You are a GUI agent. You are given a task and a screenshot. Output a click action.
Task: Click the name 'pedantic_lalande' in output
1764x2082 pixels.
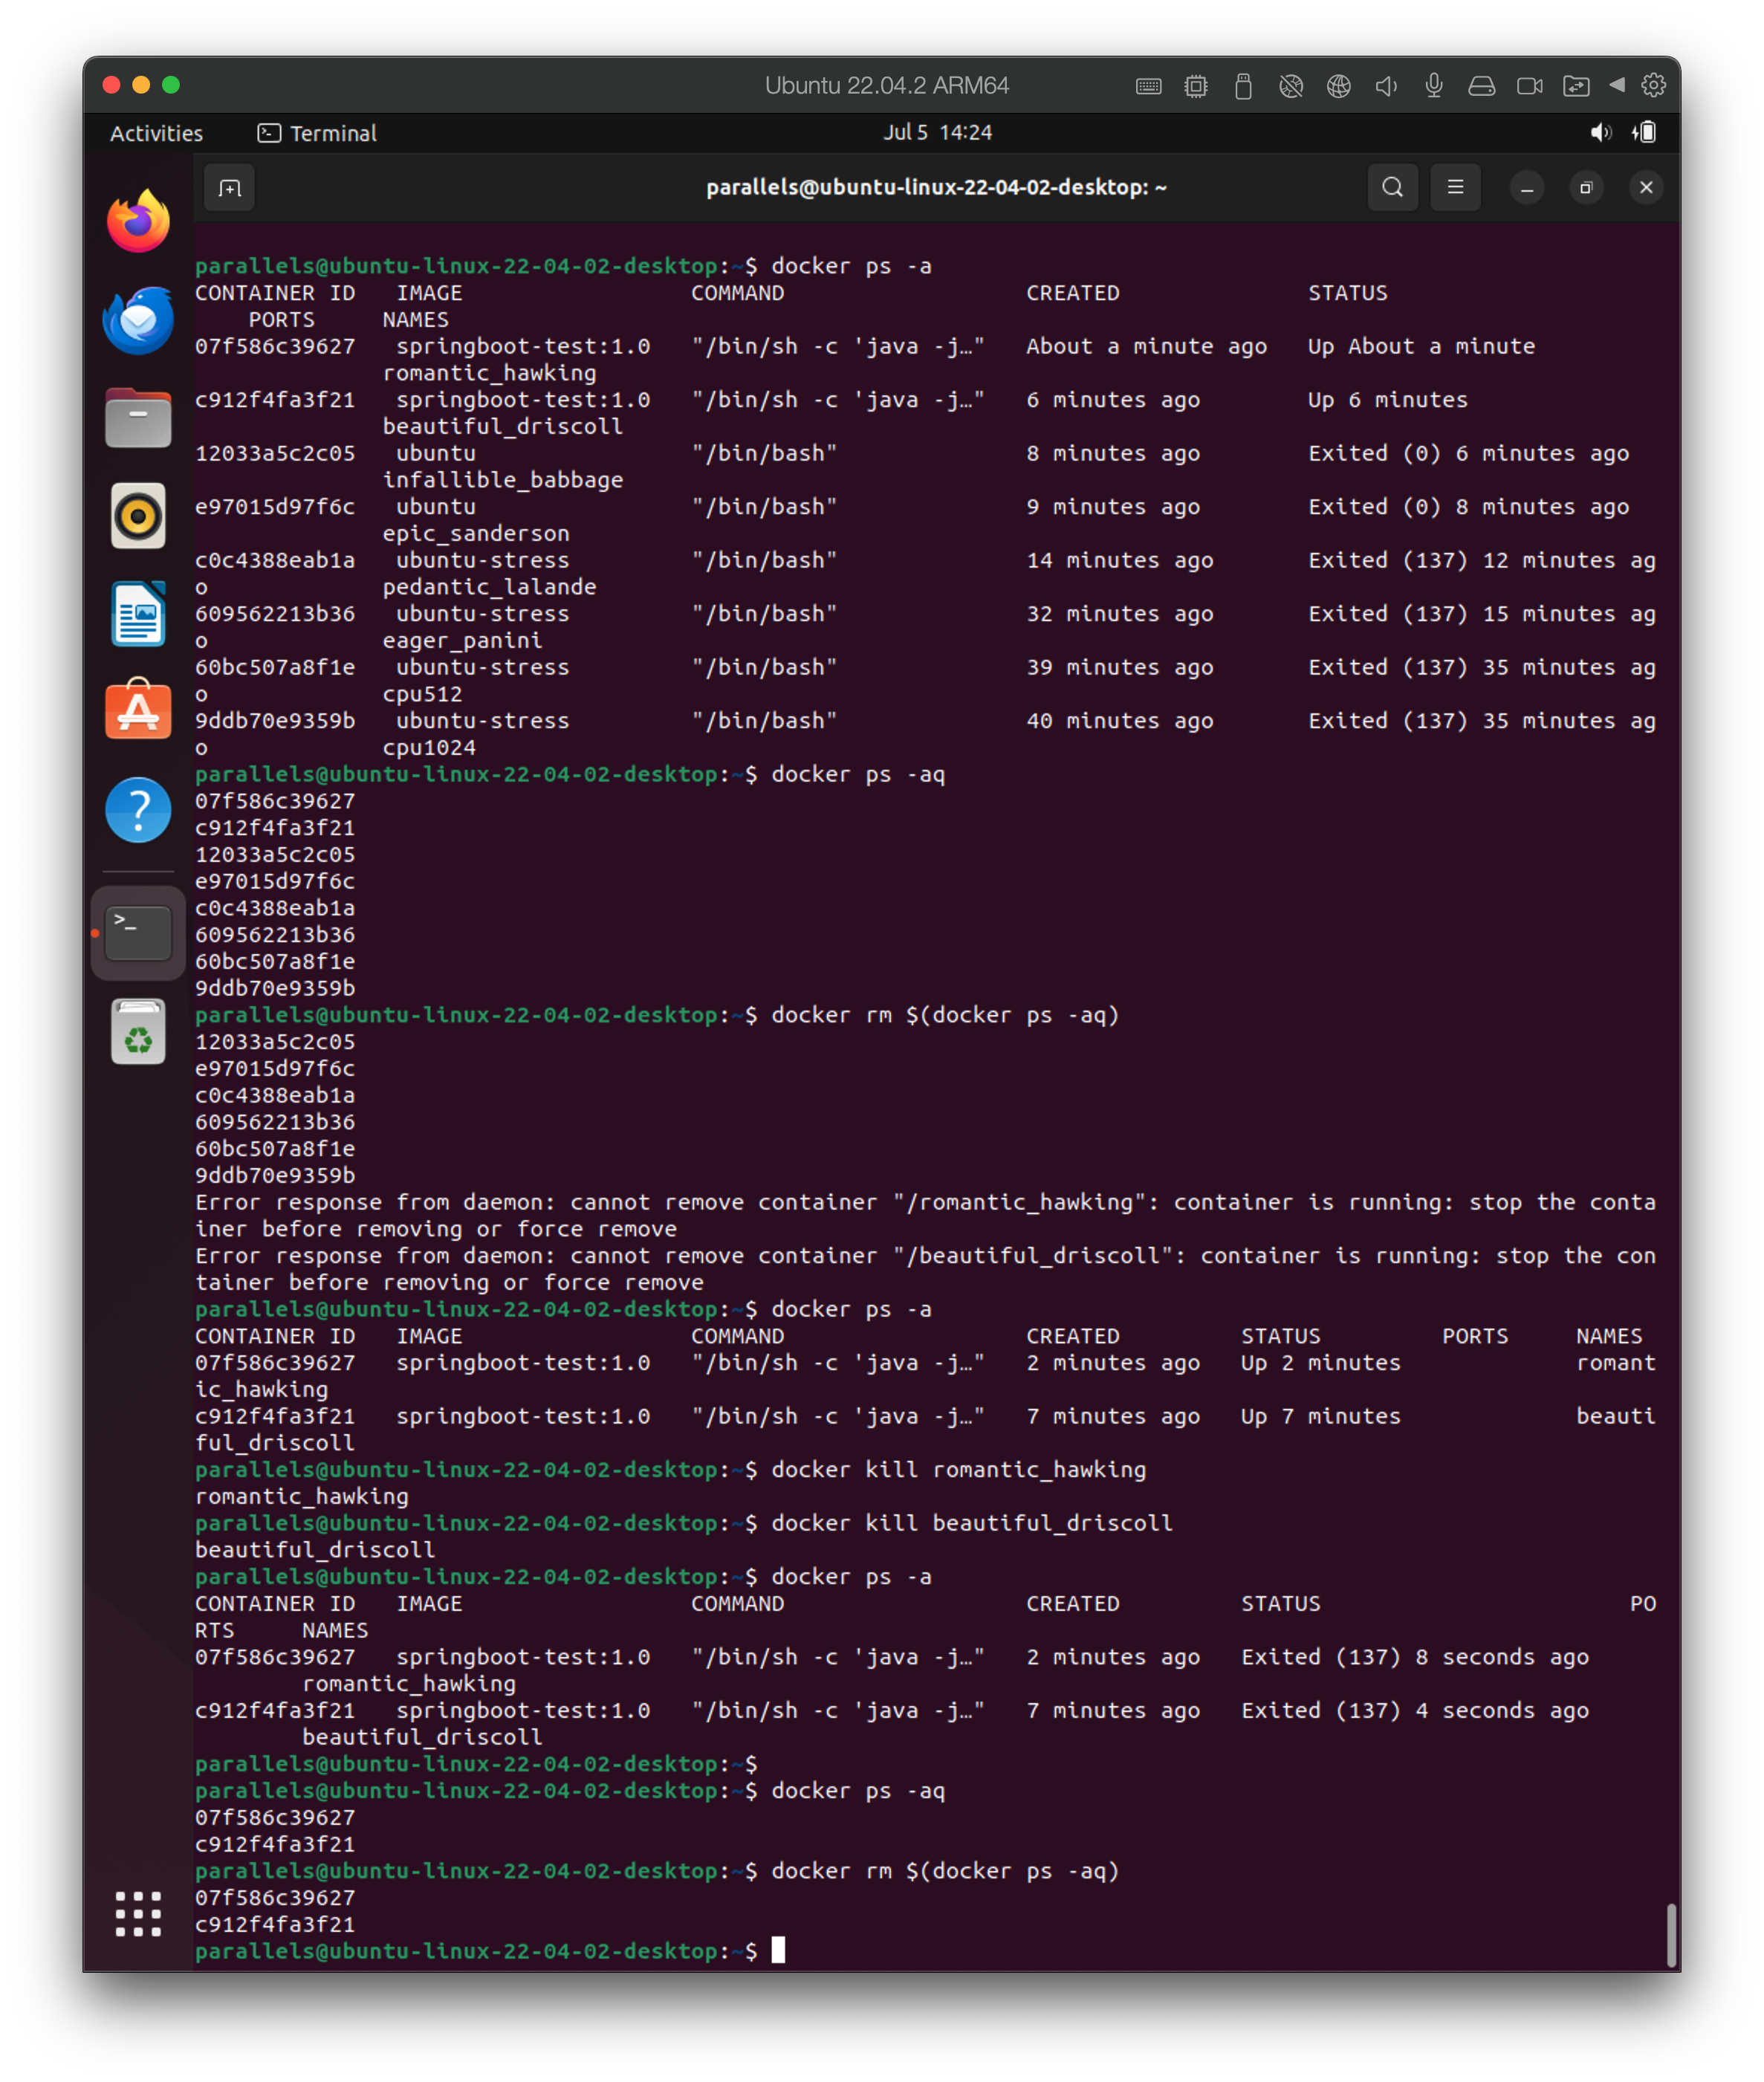pyautogui.click(x=489, y=587)
